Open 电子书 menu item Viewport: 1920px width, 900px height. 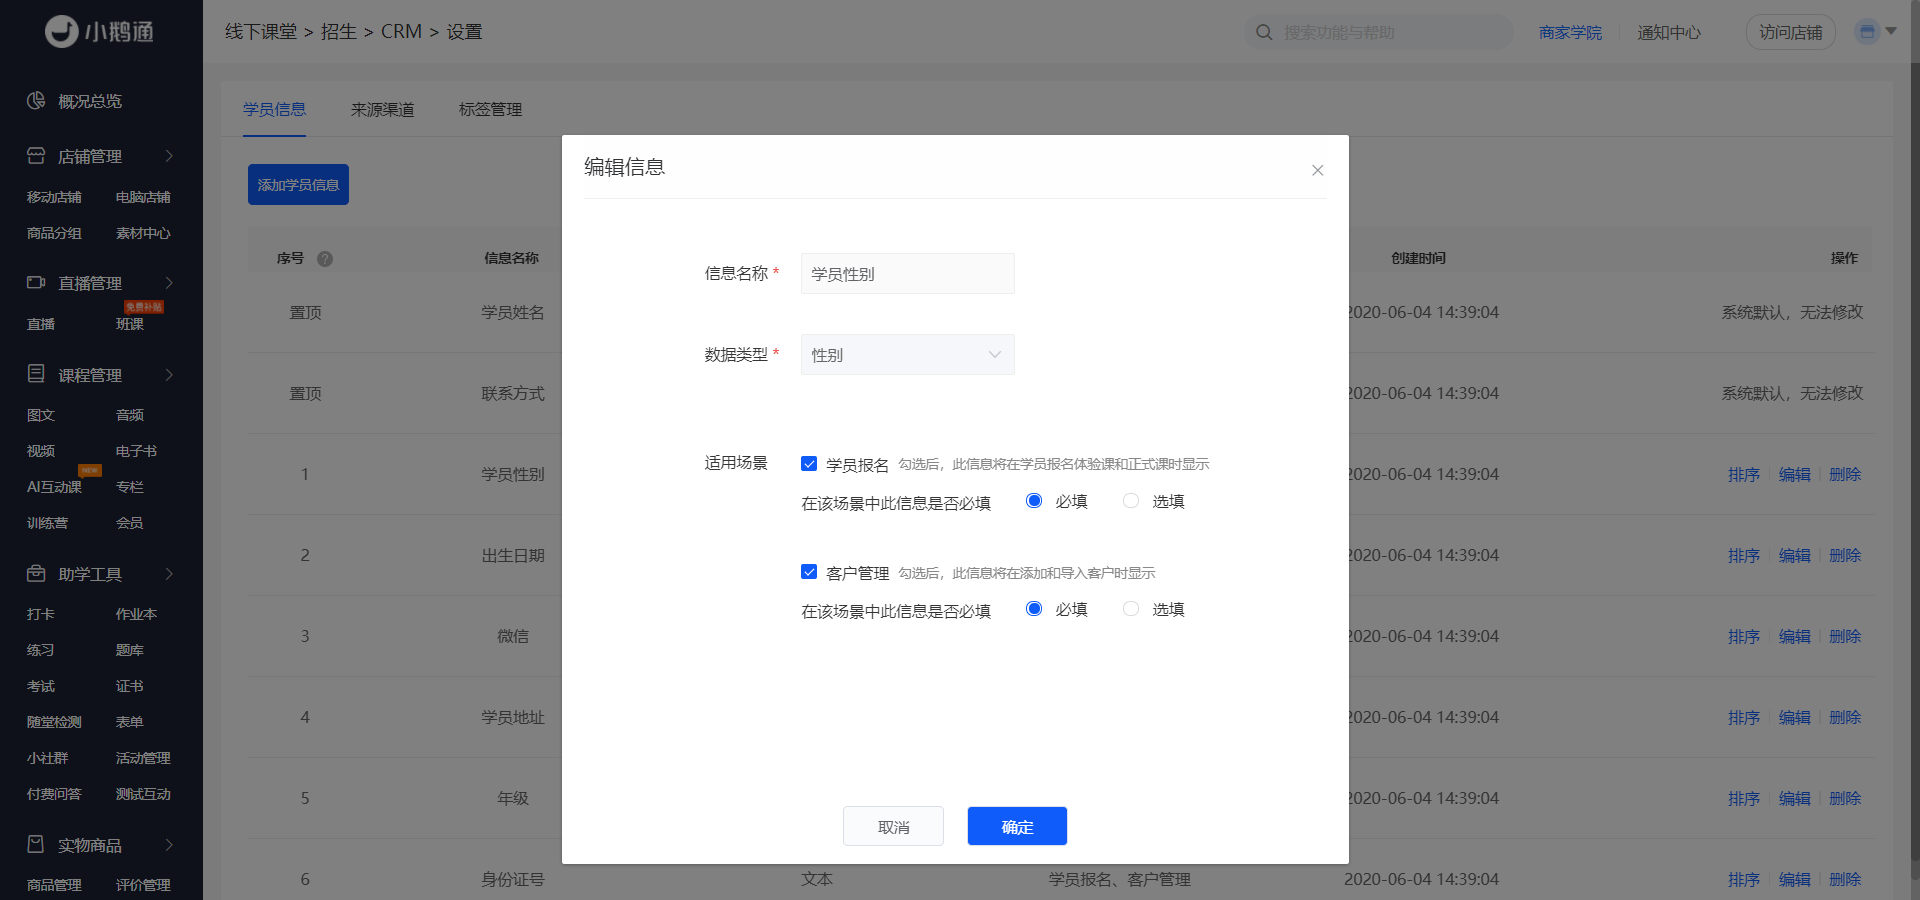coord(137,451)
